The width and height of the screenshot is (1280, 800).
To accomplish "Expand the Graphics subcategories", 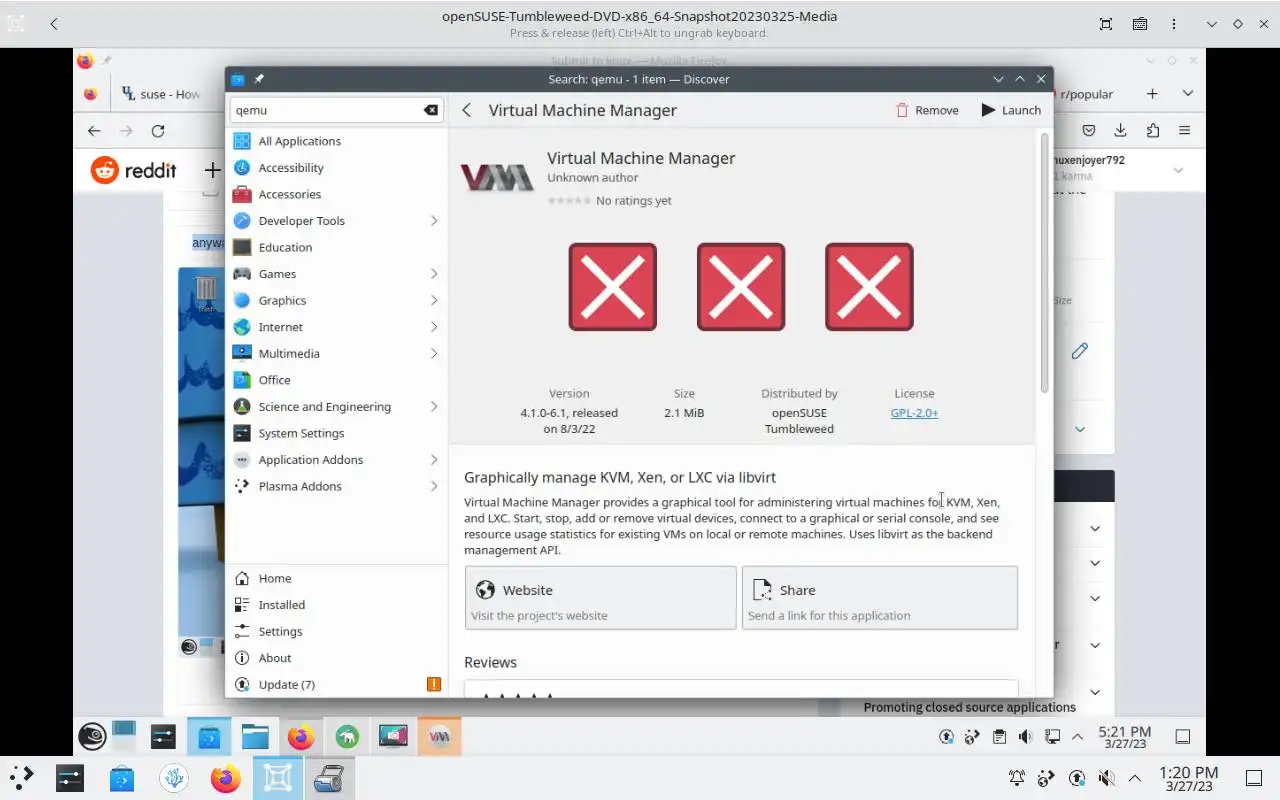I will 434,300.
